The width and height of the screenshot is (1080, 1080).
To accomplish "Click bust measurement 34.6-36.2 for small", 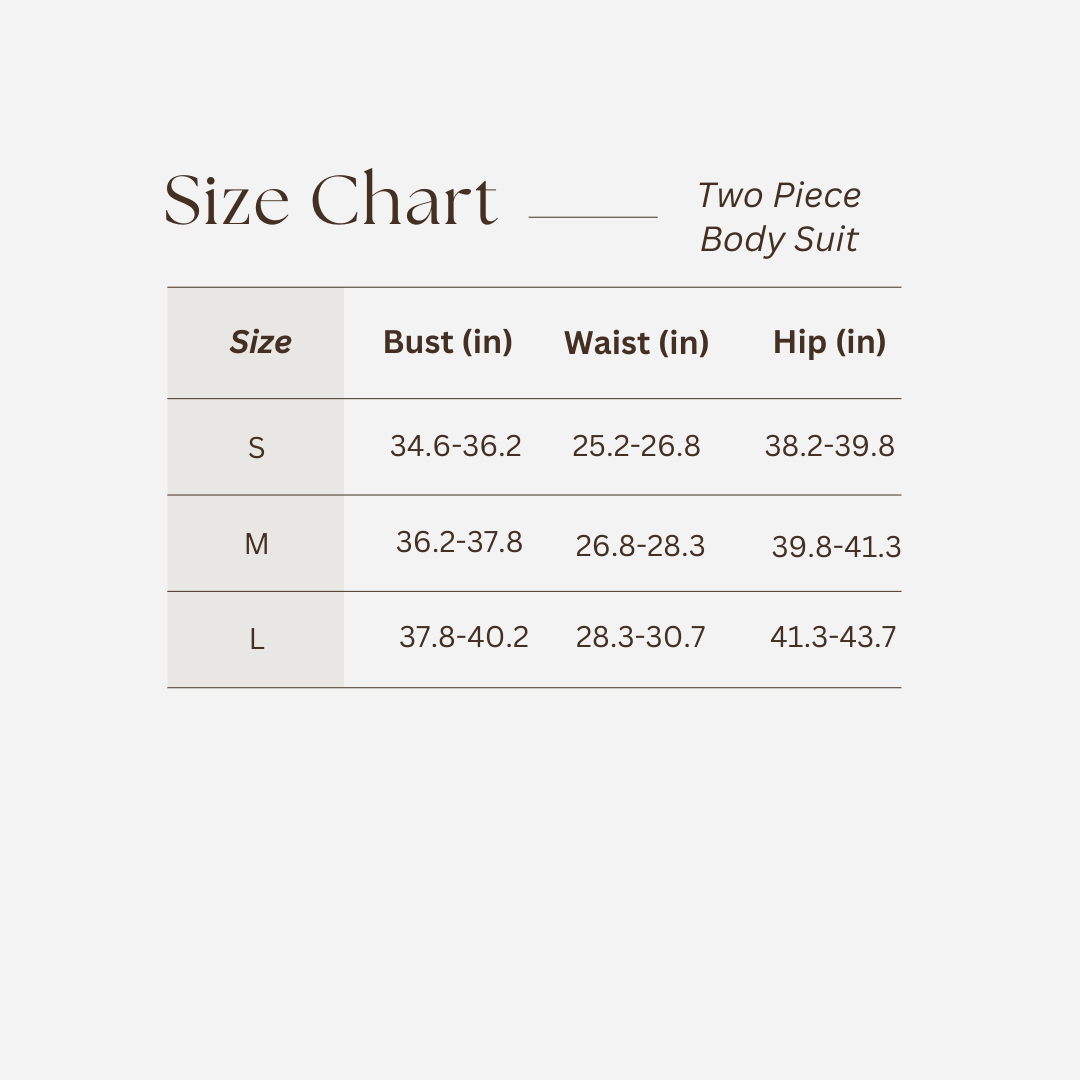I will pyautogui.click(x=455, y=446).
